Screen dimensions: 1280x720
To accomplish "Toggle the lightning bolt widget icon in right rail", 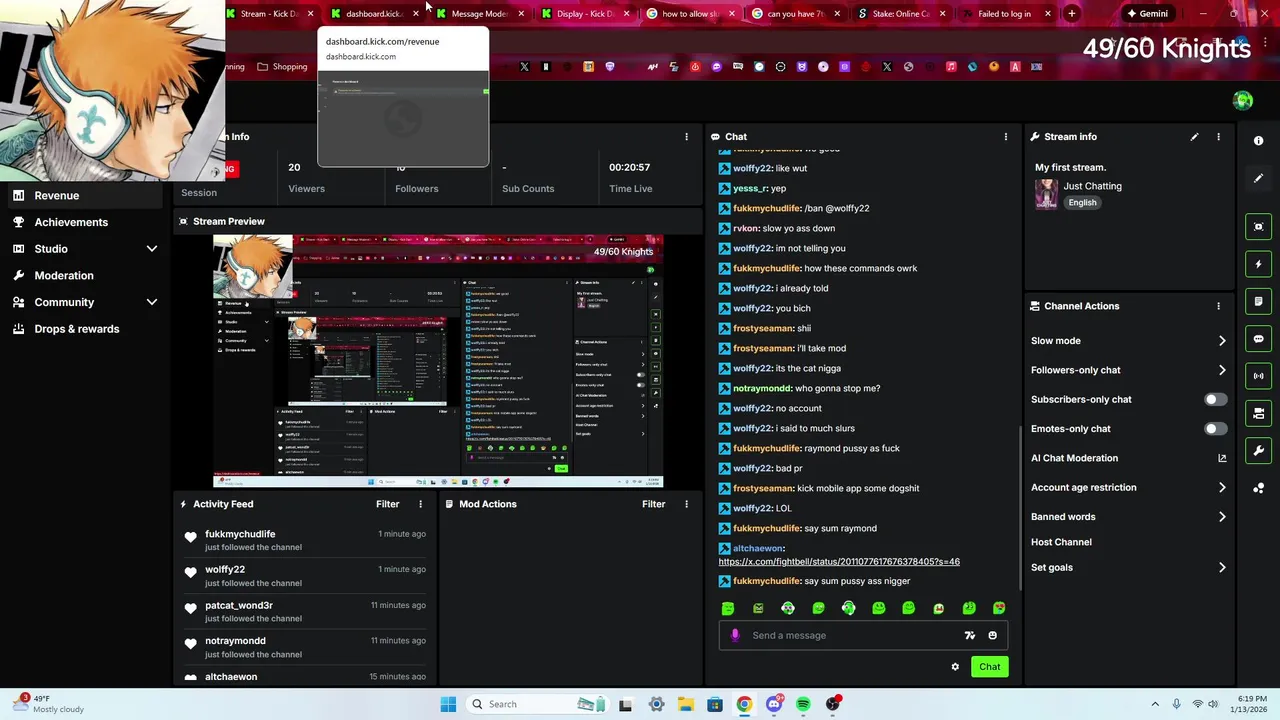I will (1258, 264).
